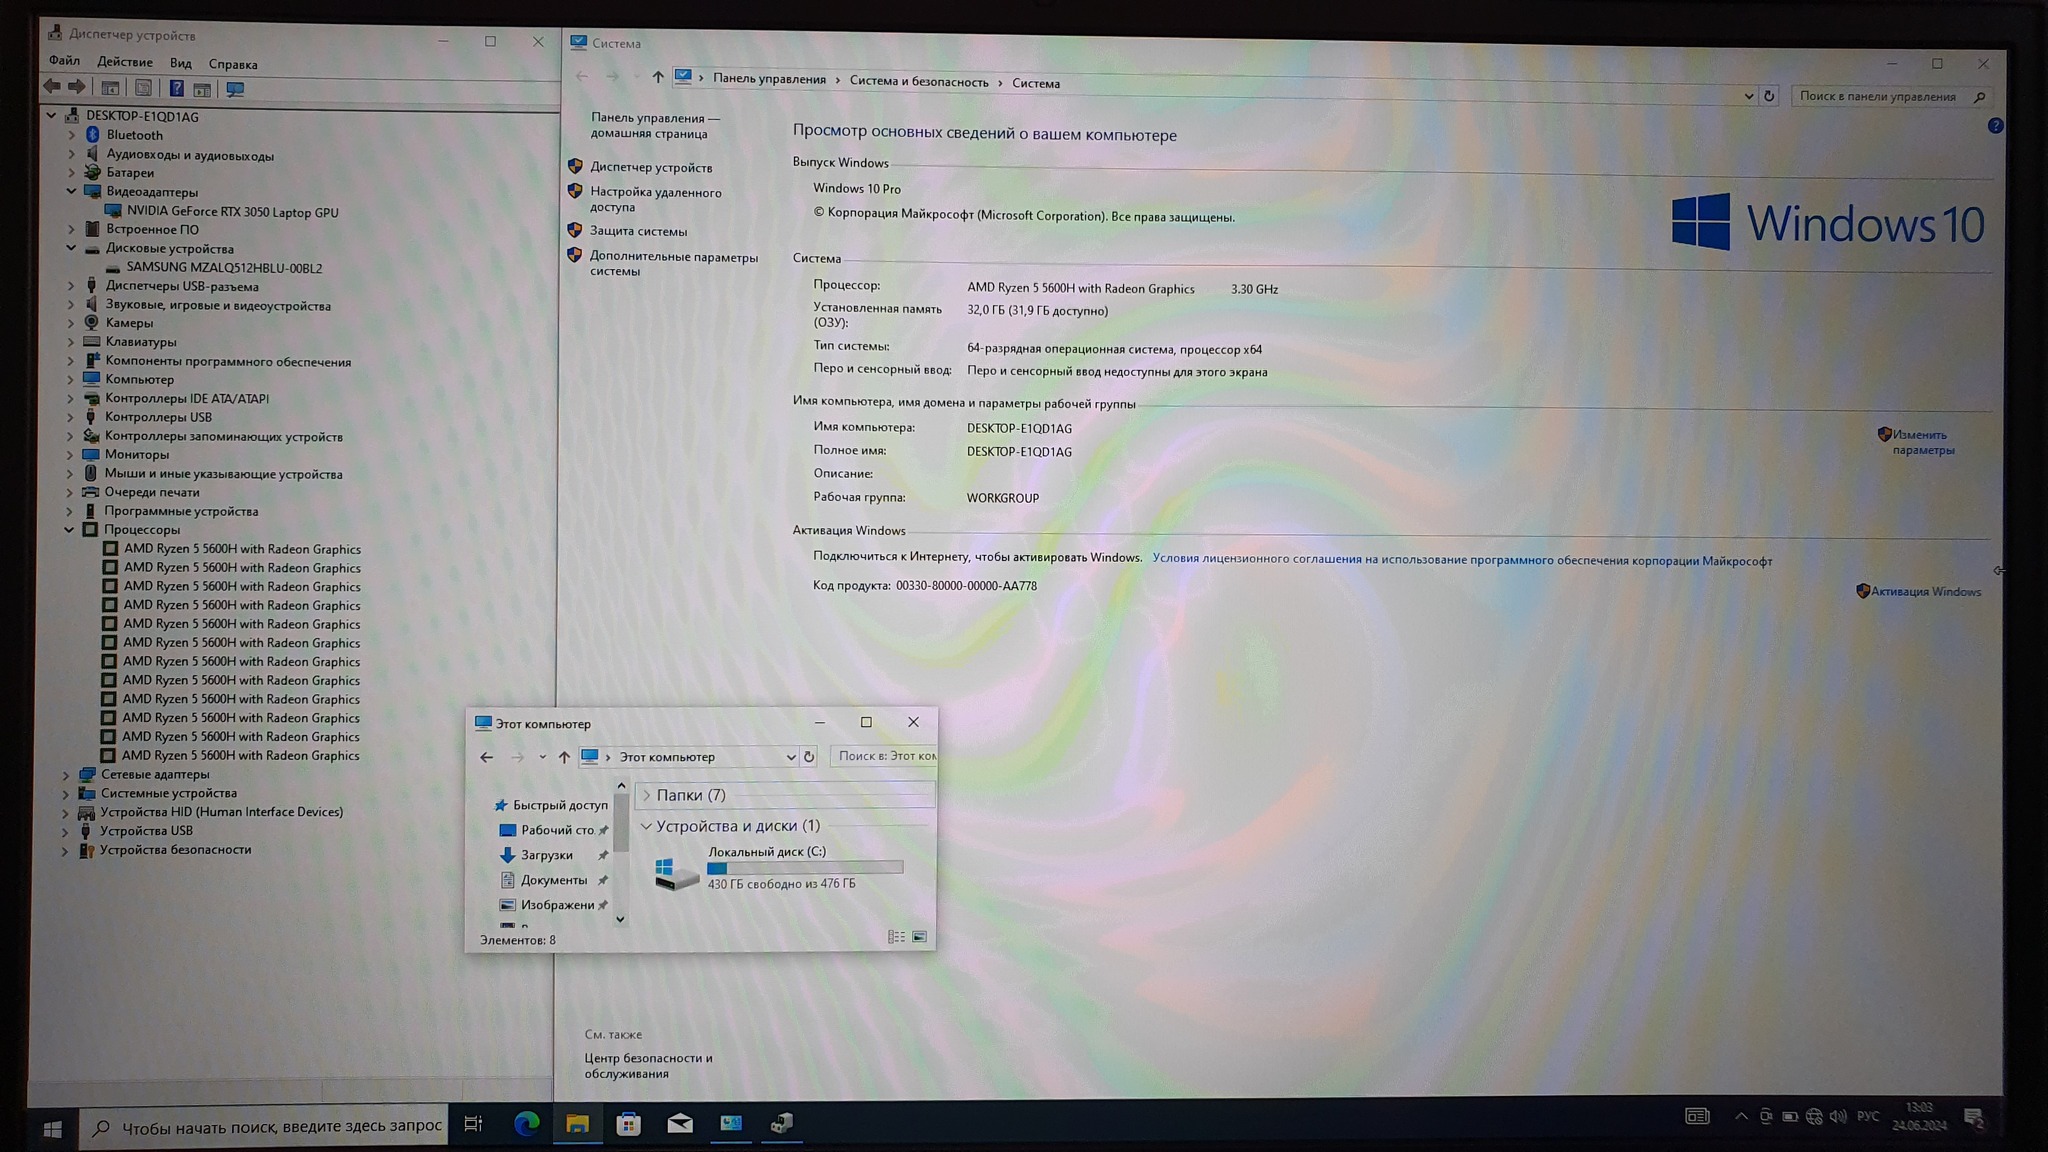
Task: Click Scan for hardware changes monitor icon
Action: [x=235, y=89]
